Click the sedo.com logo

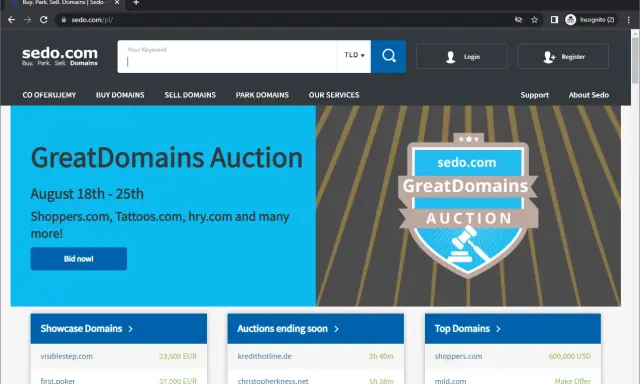(x=60, y=56)
